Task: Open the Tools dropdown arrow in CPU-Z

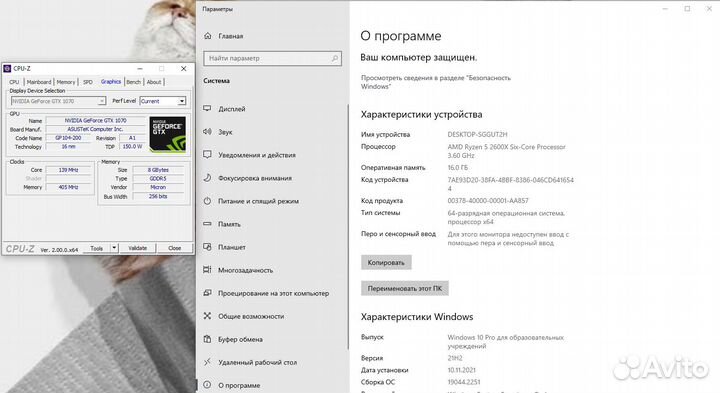Action: (114, 248)
